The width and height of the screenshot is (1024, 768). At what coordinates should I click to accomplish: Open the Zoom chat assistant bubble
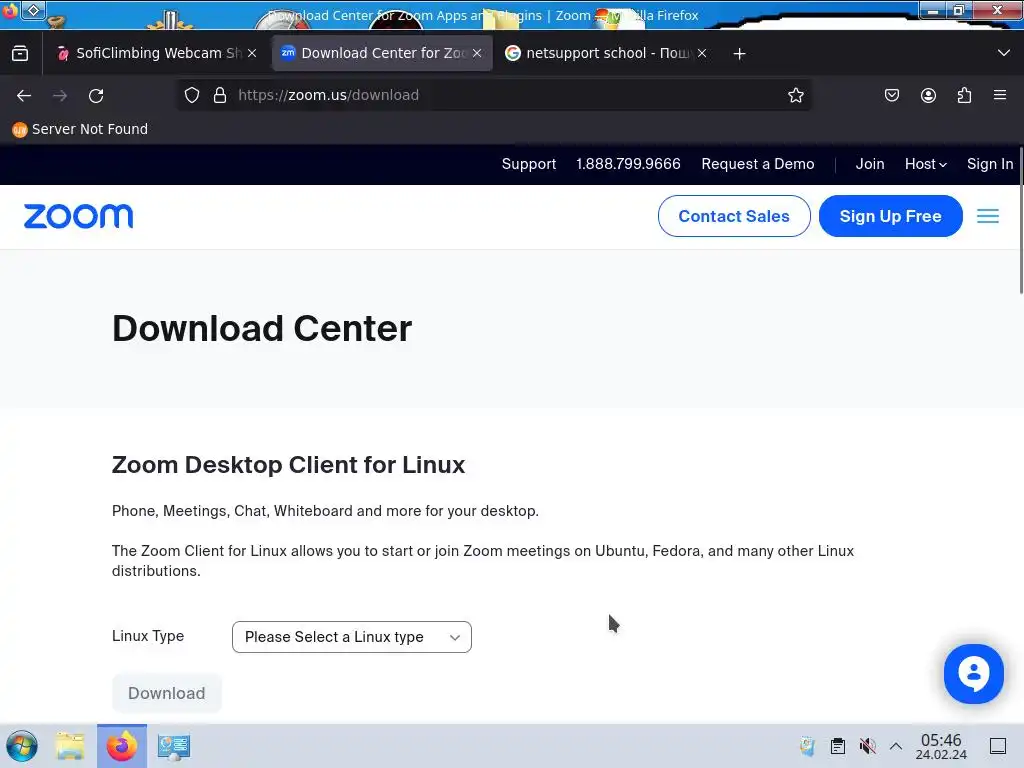pyautogui.click(x=974, y=674)
